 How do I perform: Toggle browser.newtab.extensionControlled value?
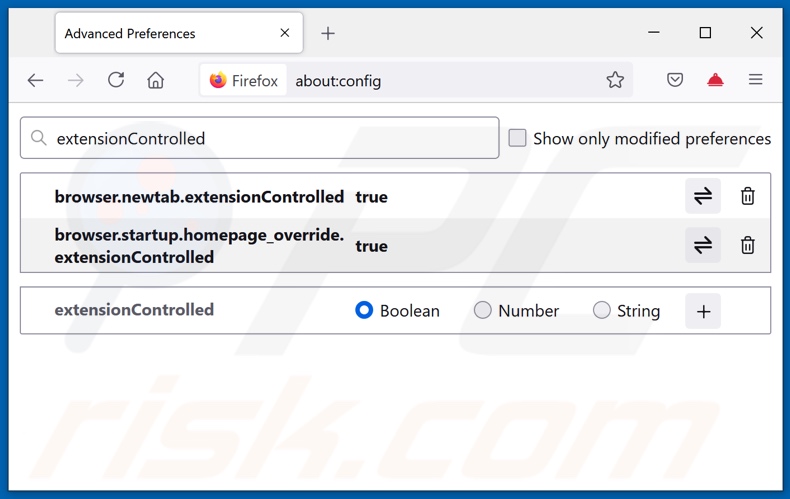(702, 196)
